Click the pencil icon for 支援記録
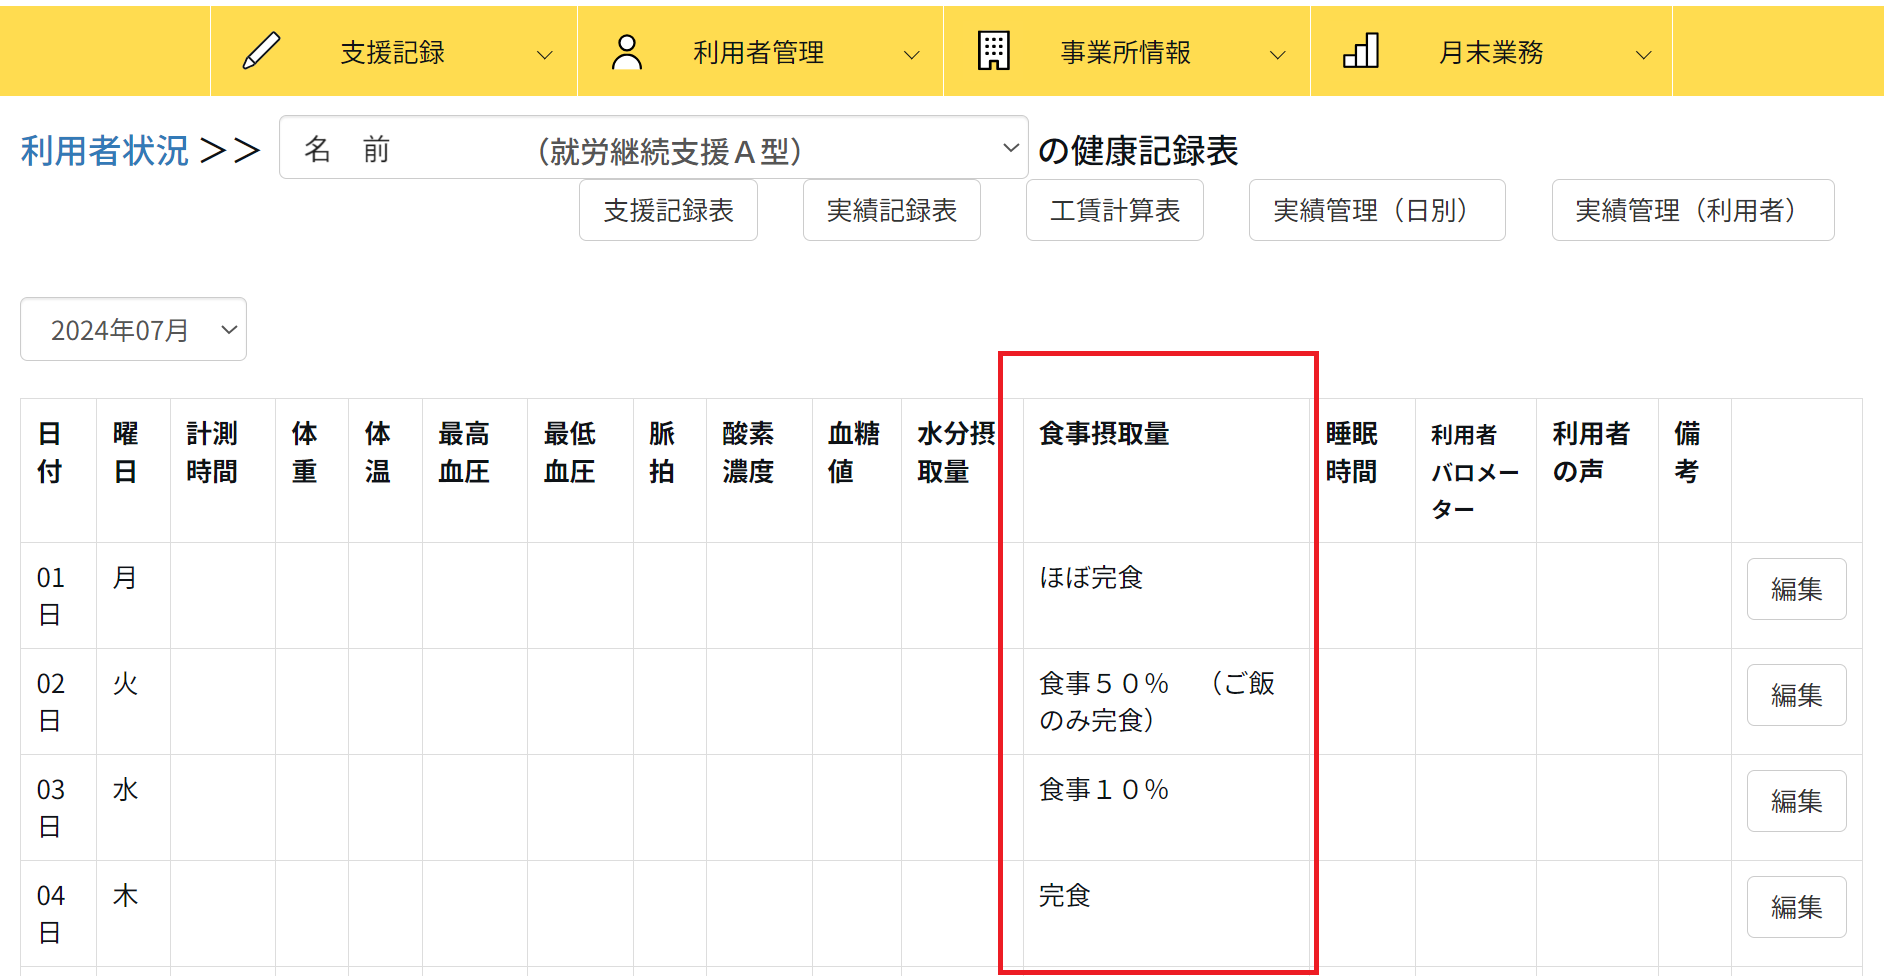 coord(261,51)
